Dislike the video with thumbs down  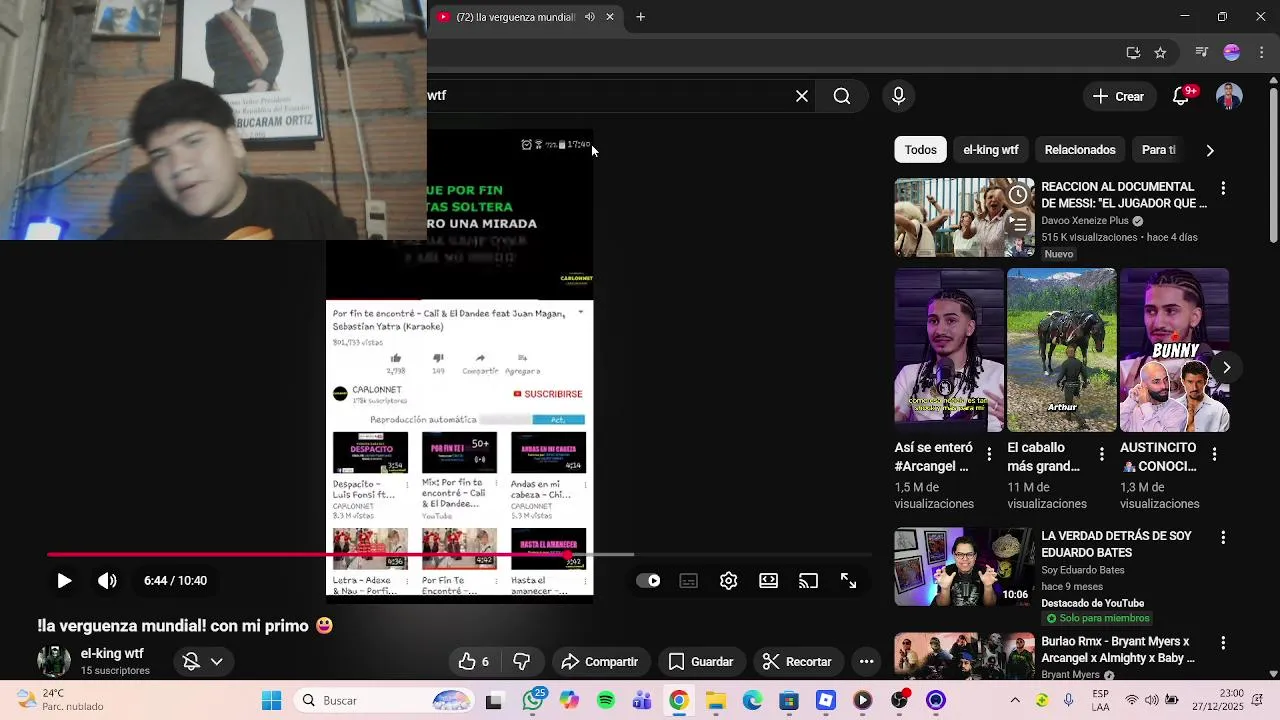(x=521, y=662)
